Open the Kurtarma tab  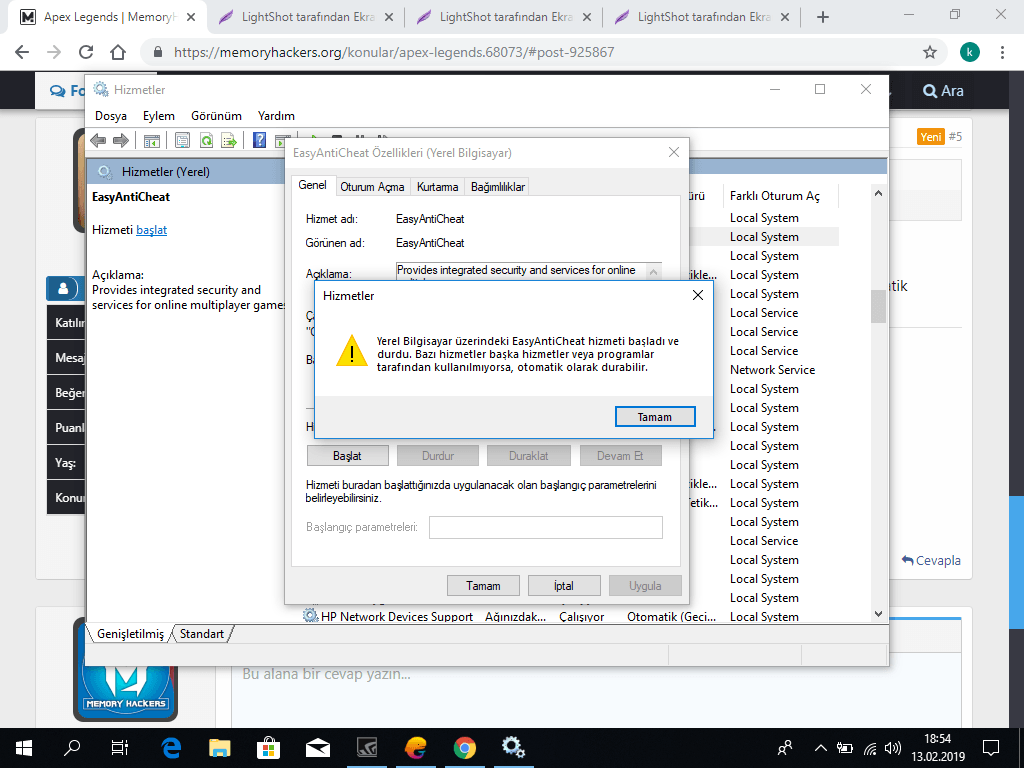tap(438, 187)
